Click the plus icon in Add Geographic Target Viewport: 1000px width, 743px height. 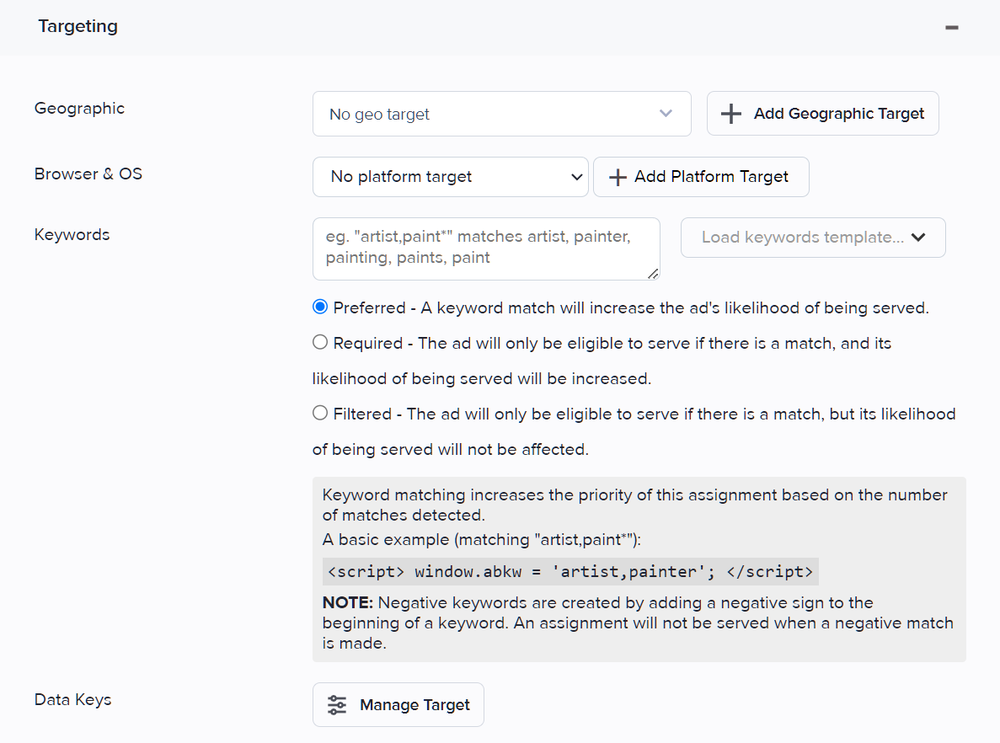[x=731, y=114]
